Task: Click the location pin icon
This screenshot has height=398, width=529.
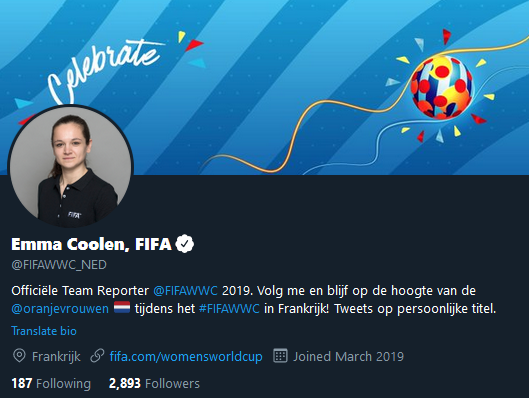Action: (19, 356)
